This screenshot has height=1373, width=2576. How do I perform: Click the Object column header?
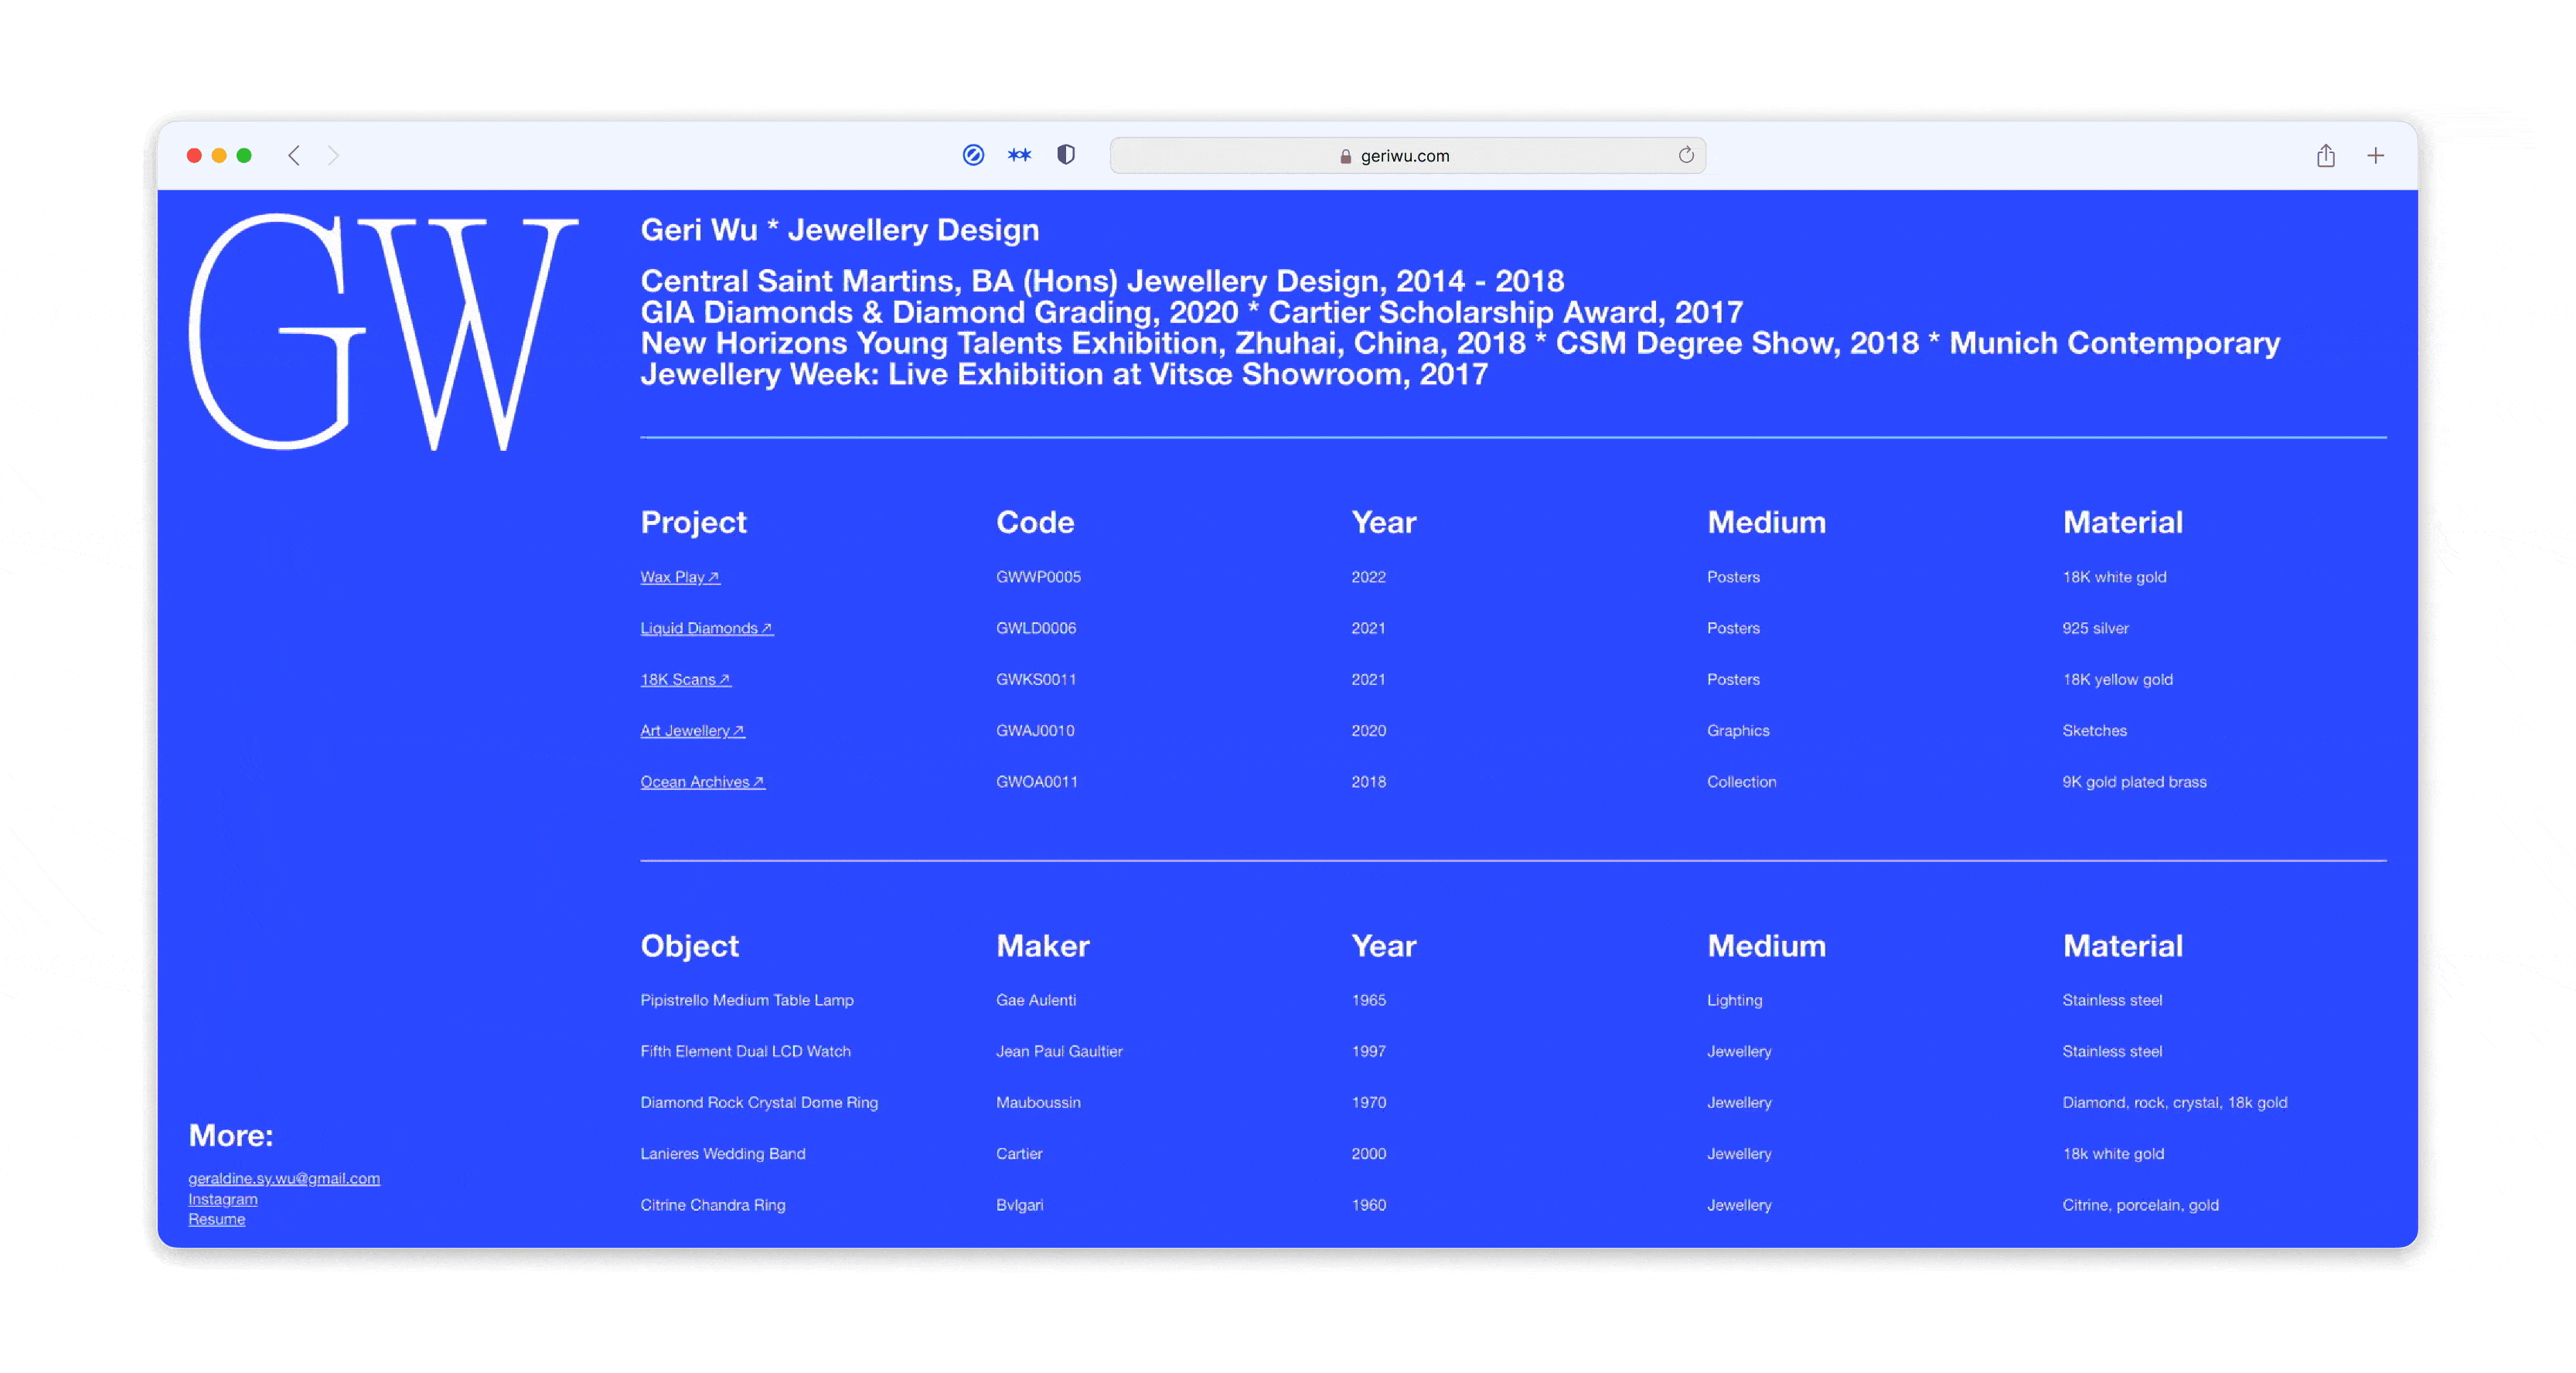click(x=690, y=946)
